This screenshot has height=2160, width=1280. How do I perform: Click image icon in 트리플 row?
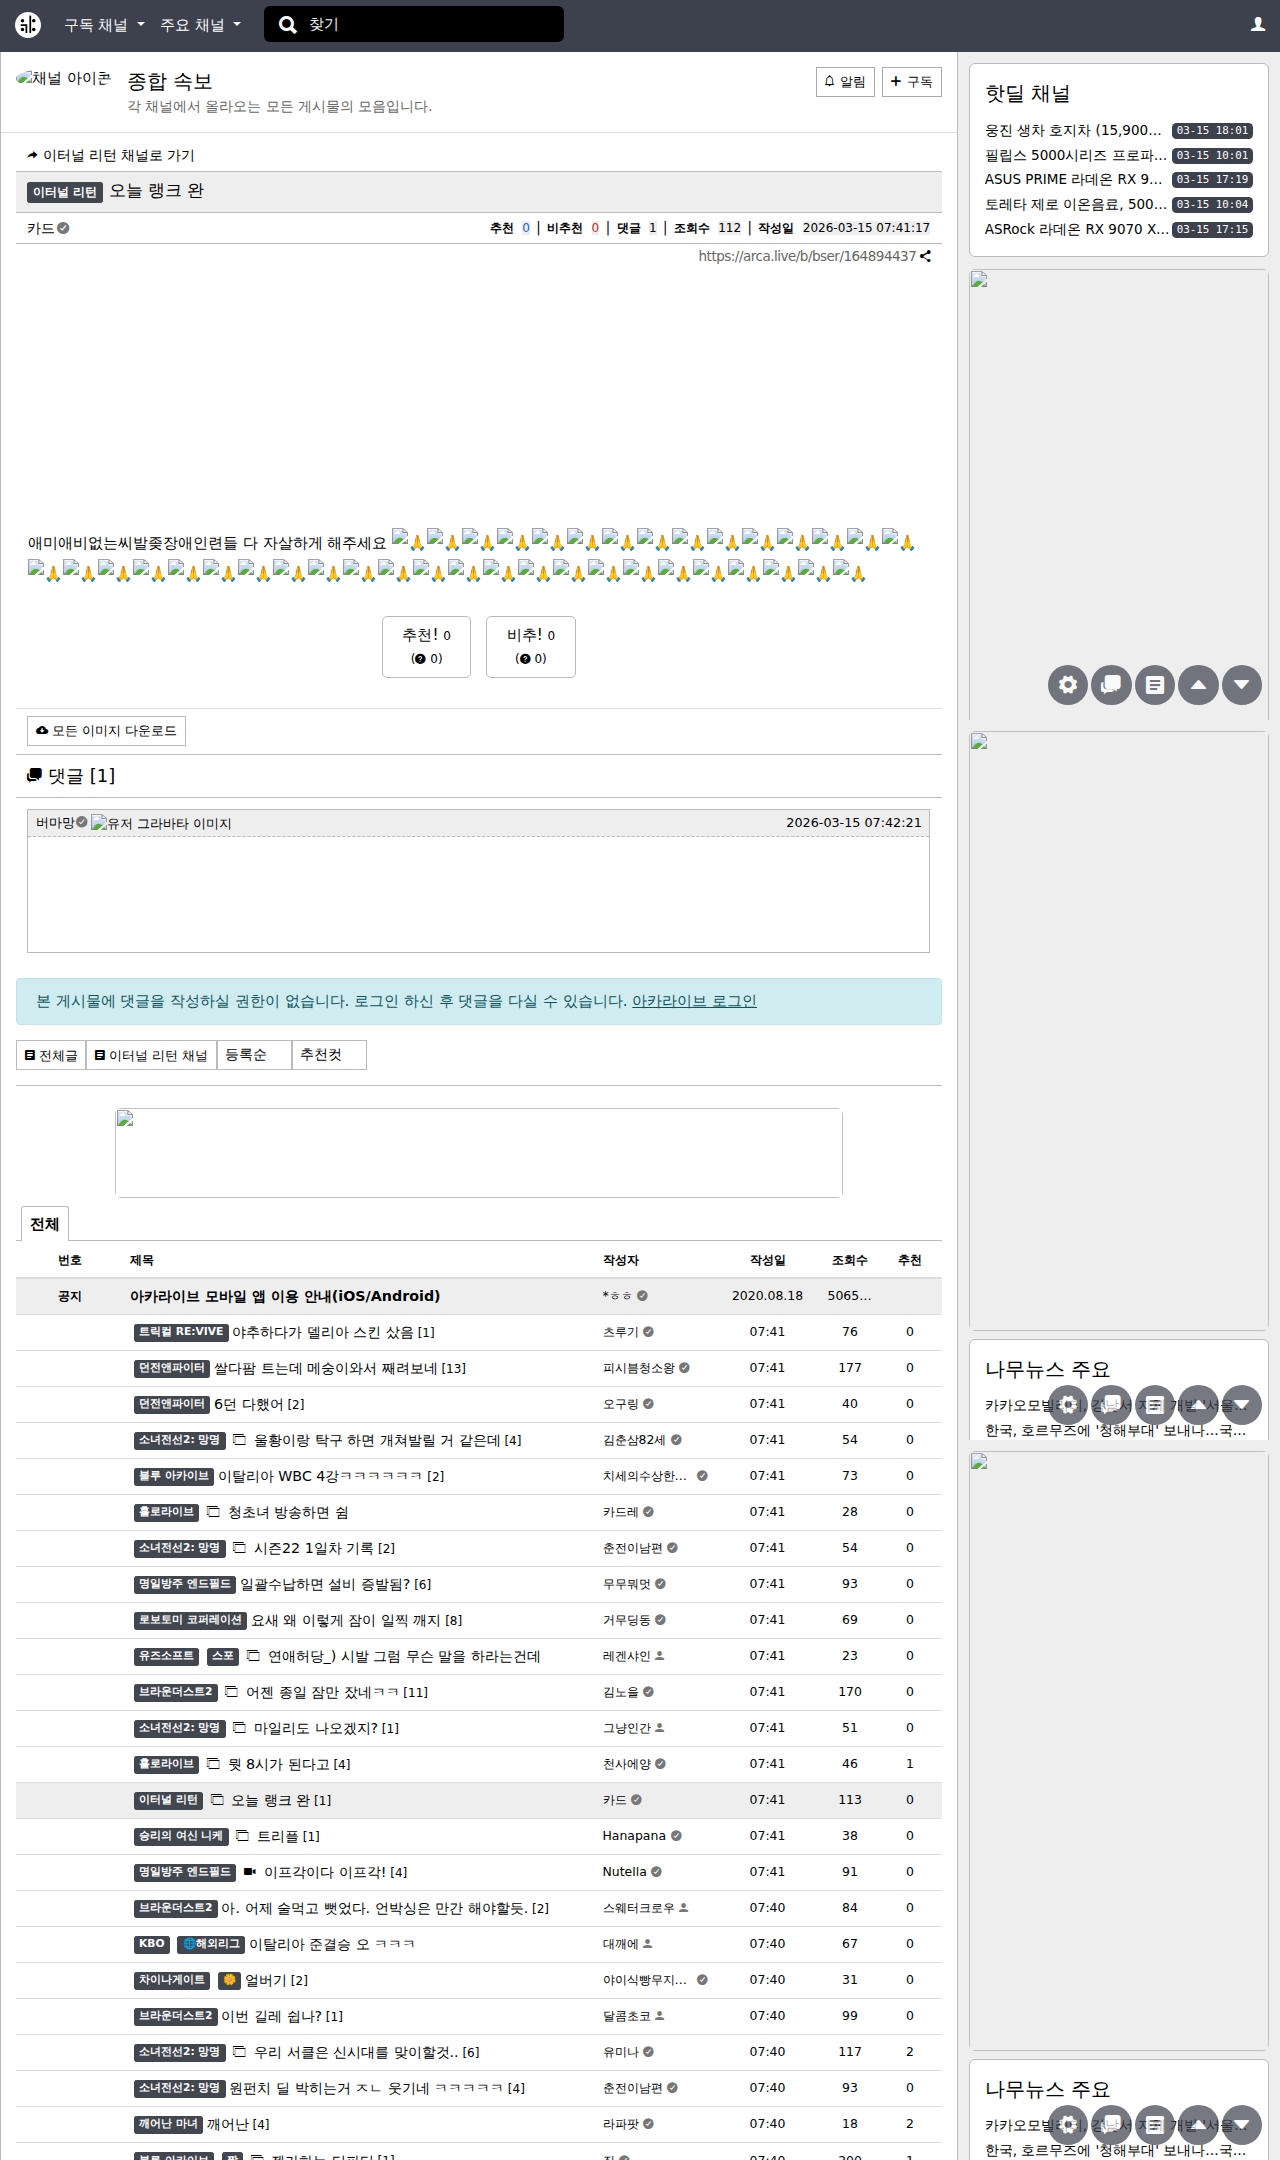click(243, 1836)
